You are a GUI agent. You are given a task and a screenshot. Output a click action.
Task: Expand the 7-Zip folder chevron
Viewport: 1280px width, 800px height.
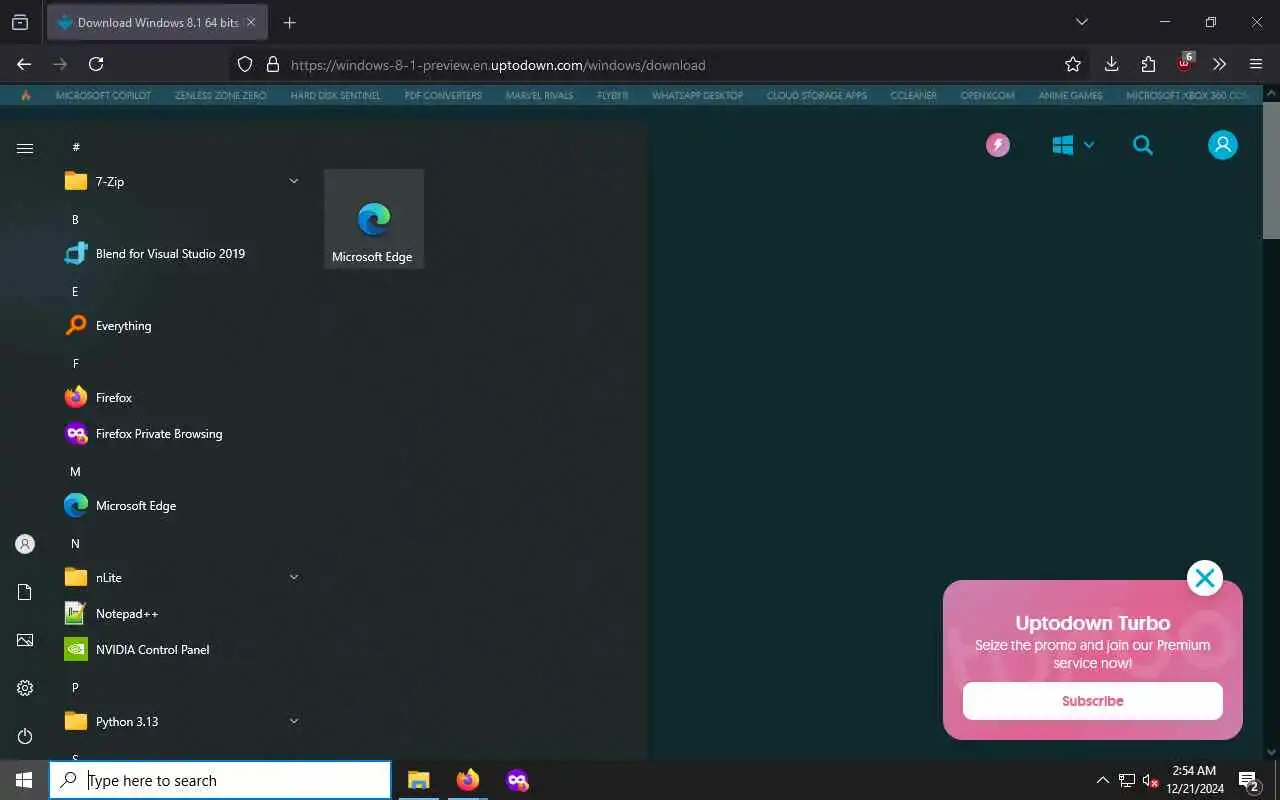294,181
